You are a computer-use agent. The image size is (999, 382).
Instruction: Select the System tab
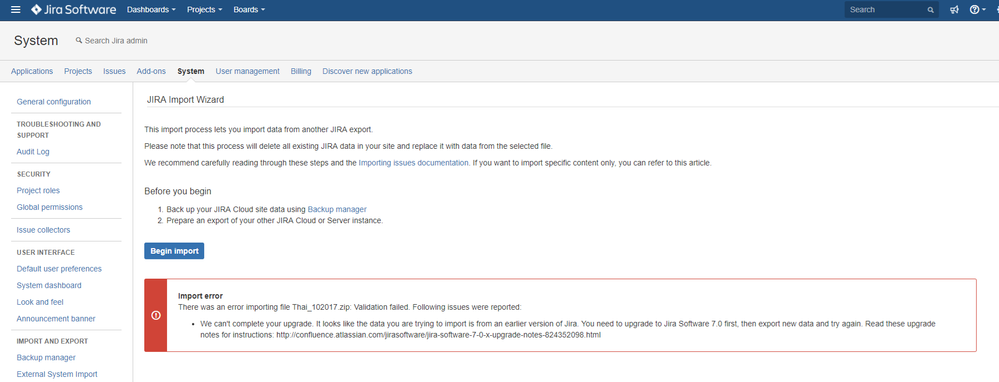click(x=191, y=71)
